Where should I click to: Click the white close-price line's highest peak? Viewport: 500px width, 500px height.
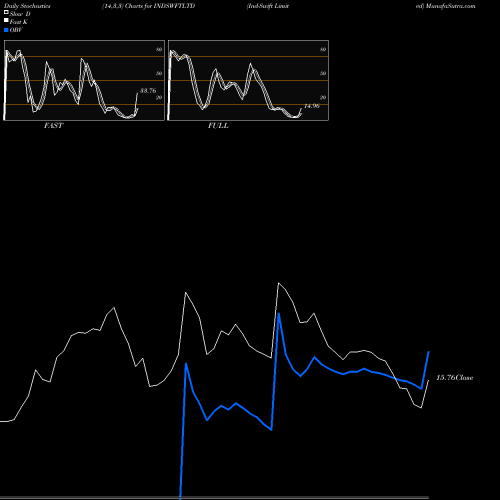coord(279,283)
